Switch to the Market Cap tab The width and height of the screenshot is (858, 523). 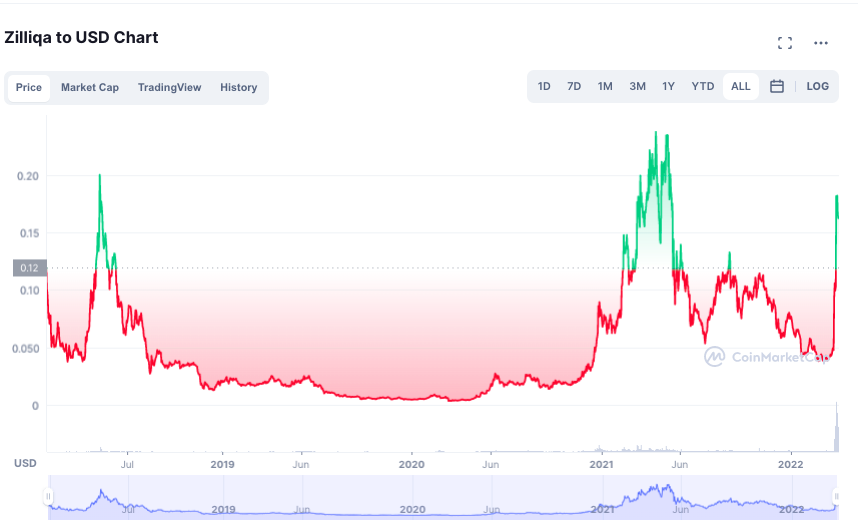(90, 88)
